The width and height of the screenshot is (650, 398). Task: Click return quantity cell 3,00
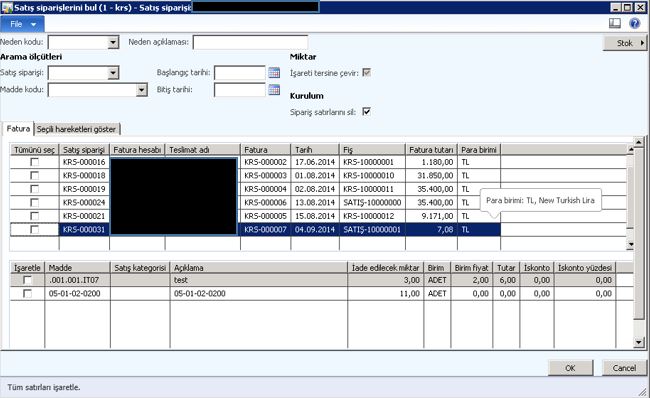tap(386, 280)
